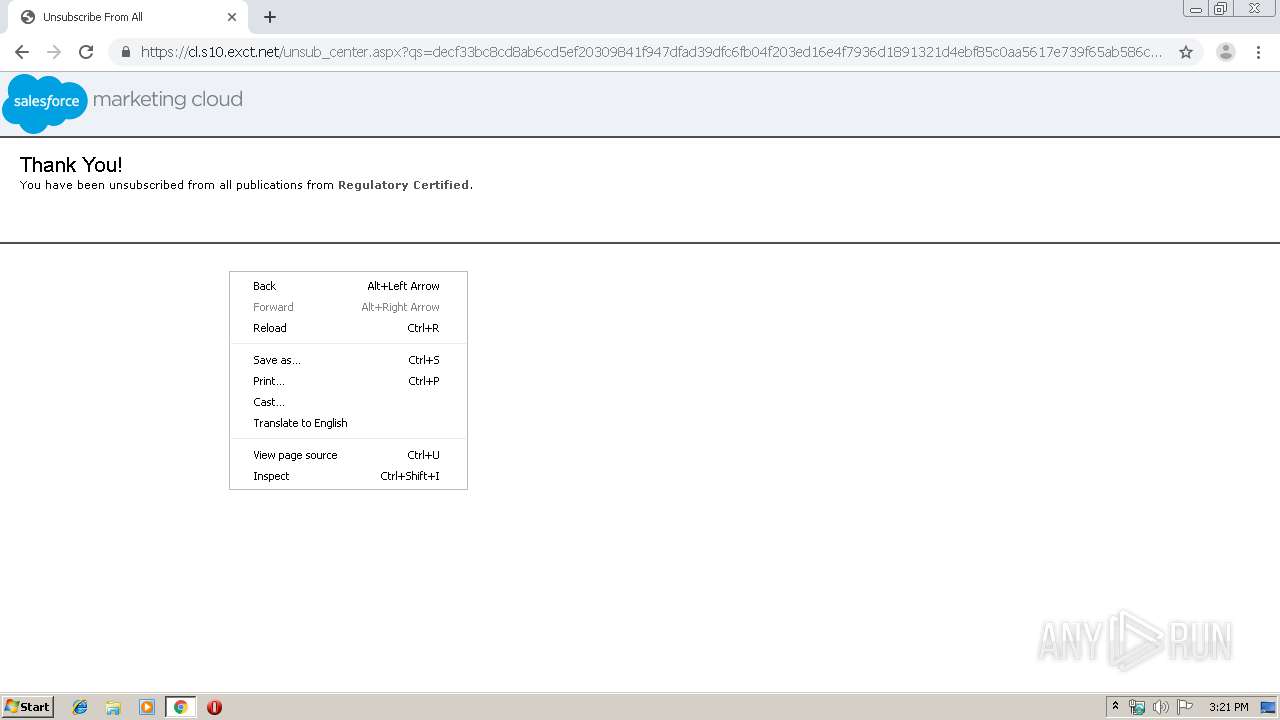The width and height of the screenshot is (1280, 720).
Task: Open the Windows Start button
Action: [28, 707]
